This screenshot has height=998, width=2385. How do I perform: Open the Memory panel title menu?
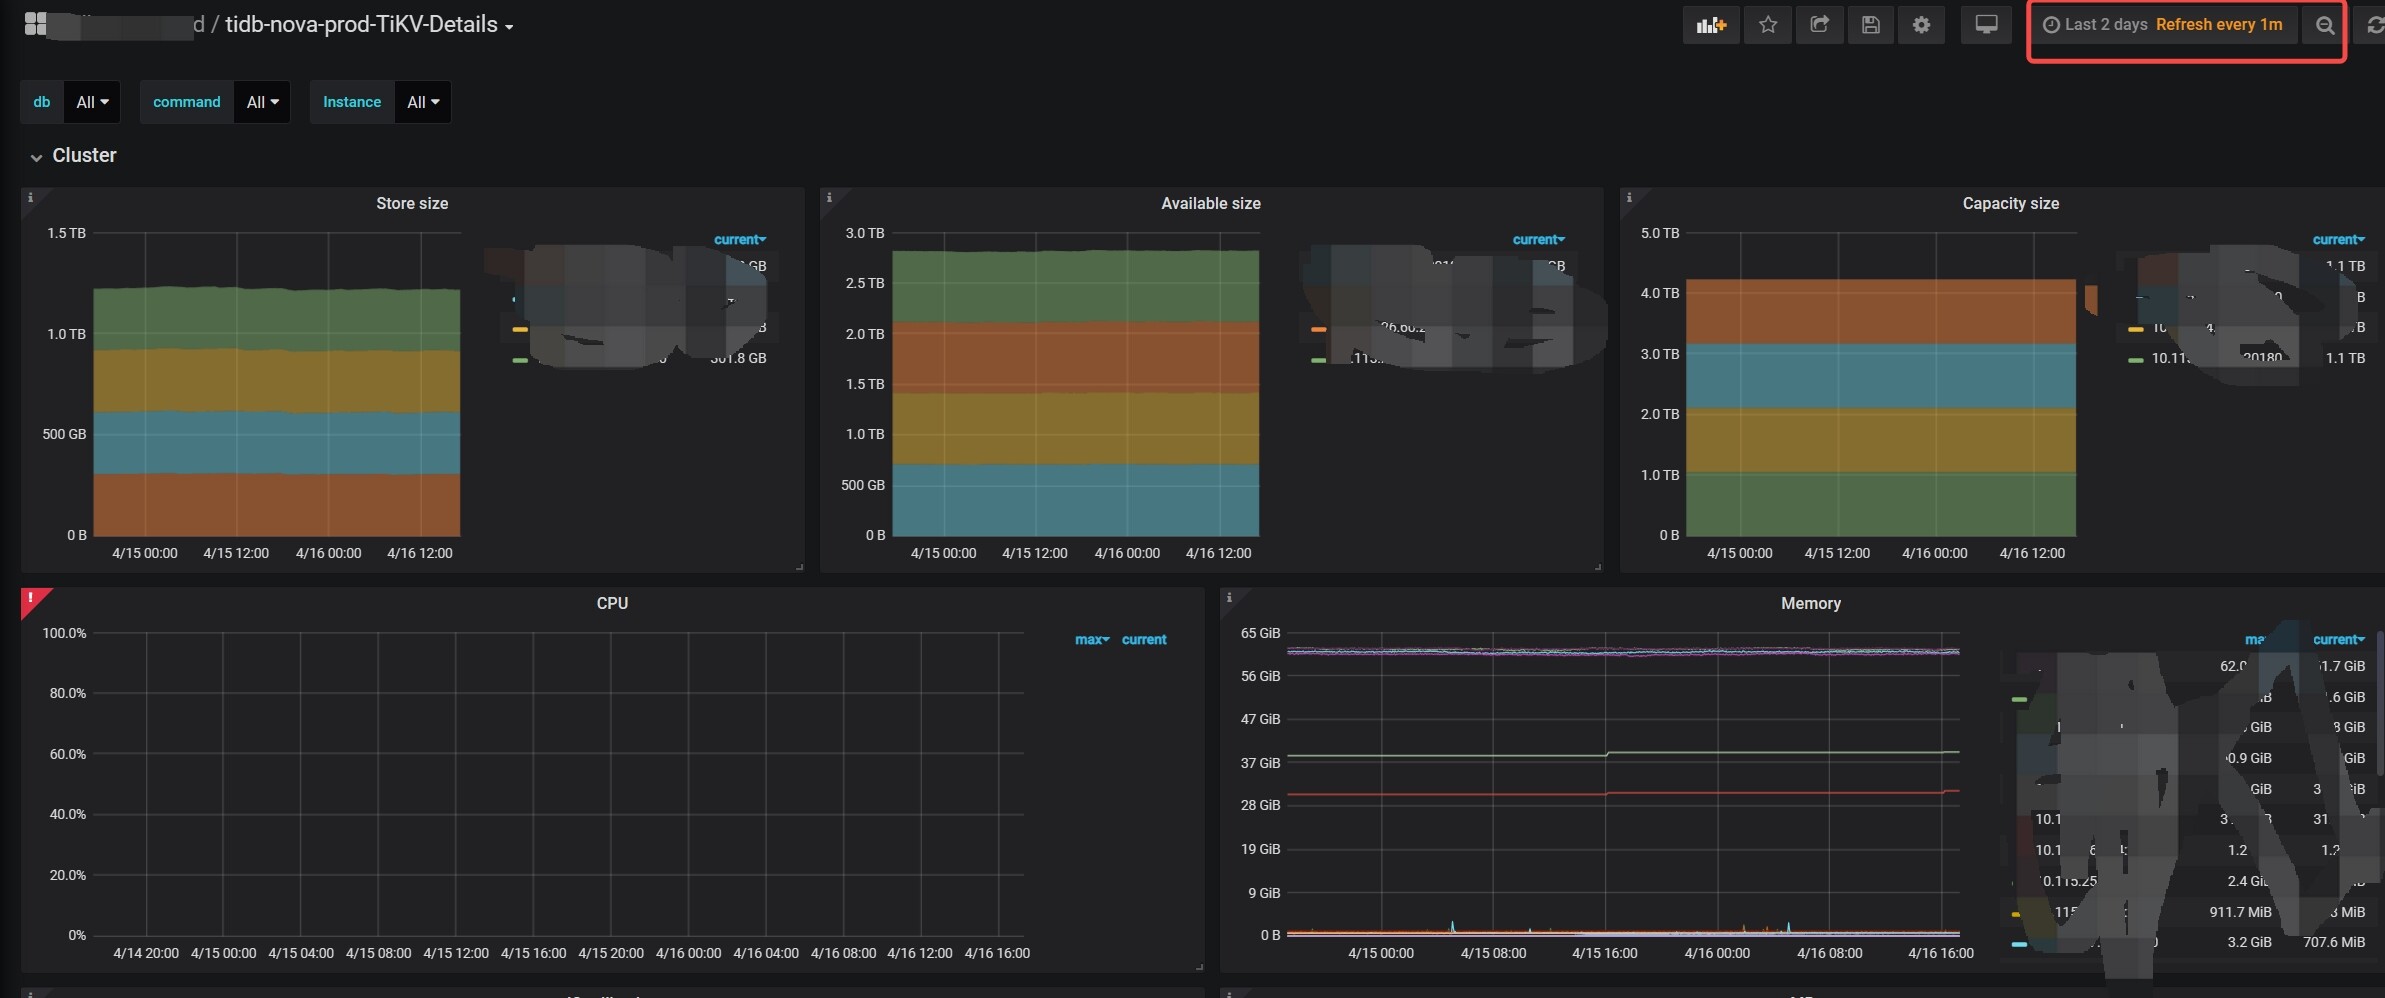[1810, 603]
